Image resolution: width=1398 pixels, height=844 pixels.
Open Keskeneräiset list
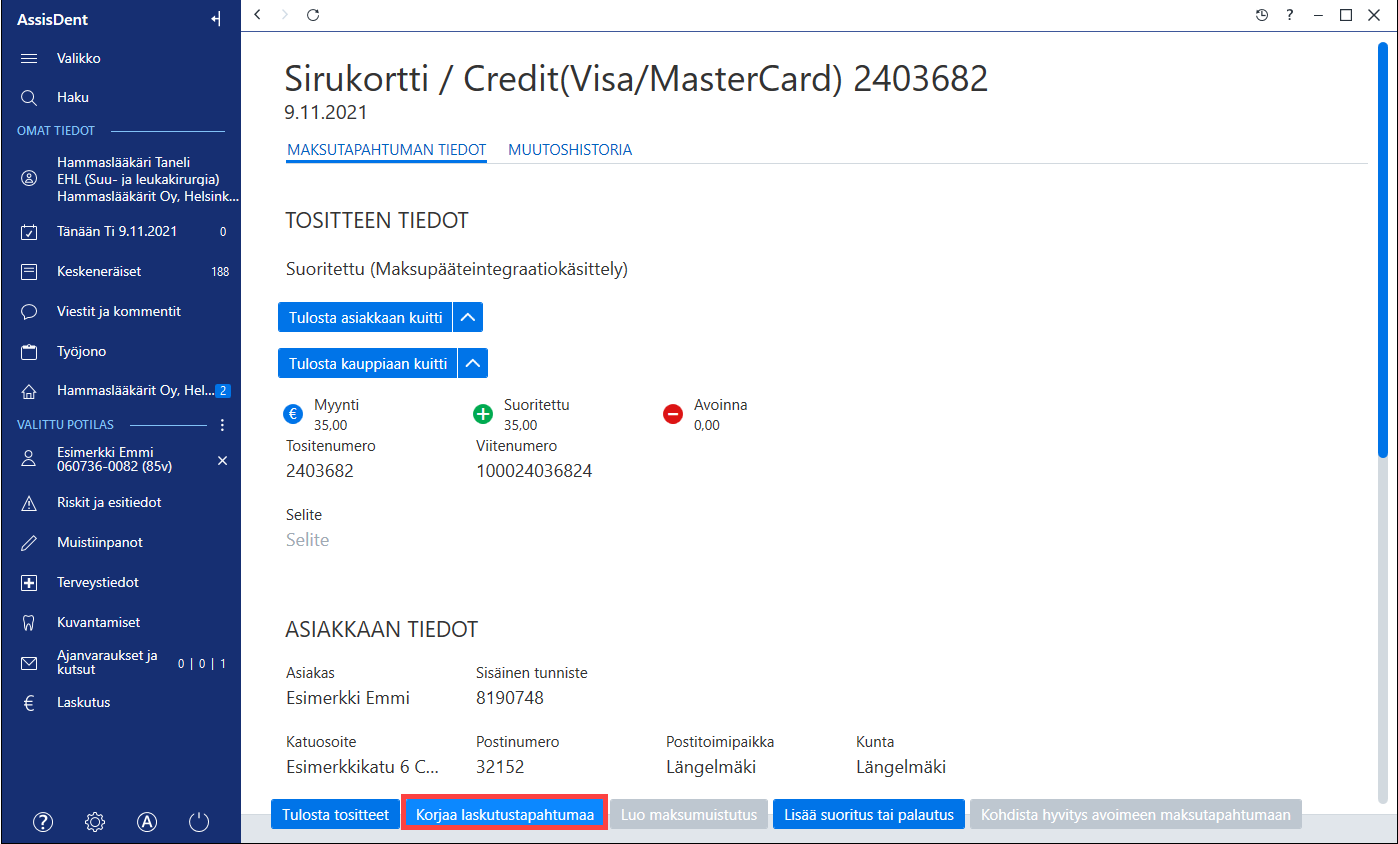[x=120, y=271]
